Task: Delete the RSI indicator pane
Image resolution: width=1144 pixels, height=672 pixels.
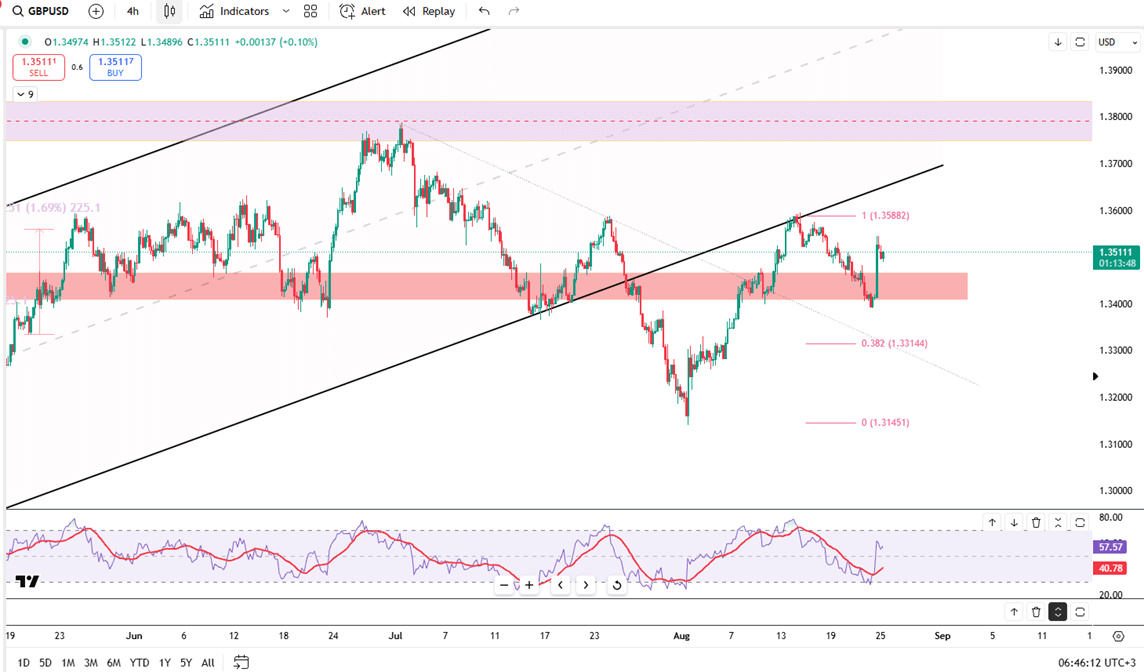Action: (1036, 522)
